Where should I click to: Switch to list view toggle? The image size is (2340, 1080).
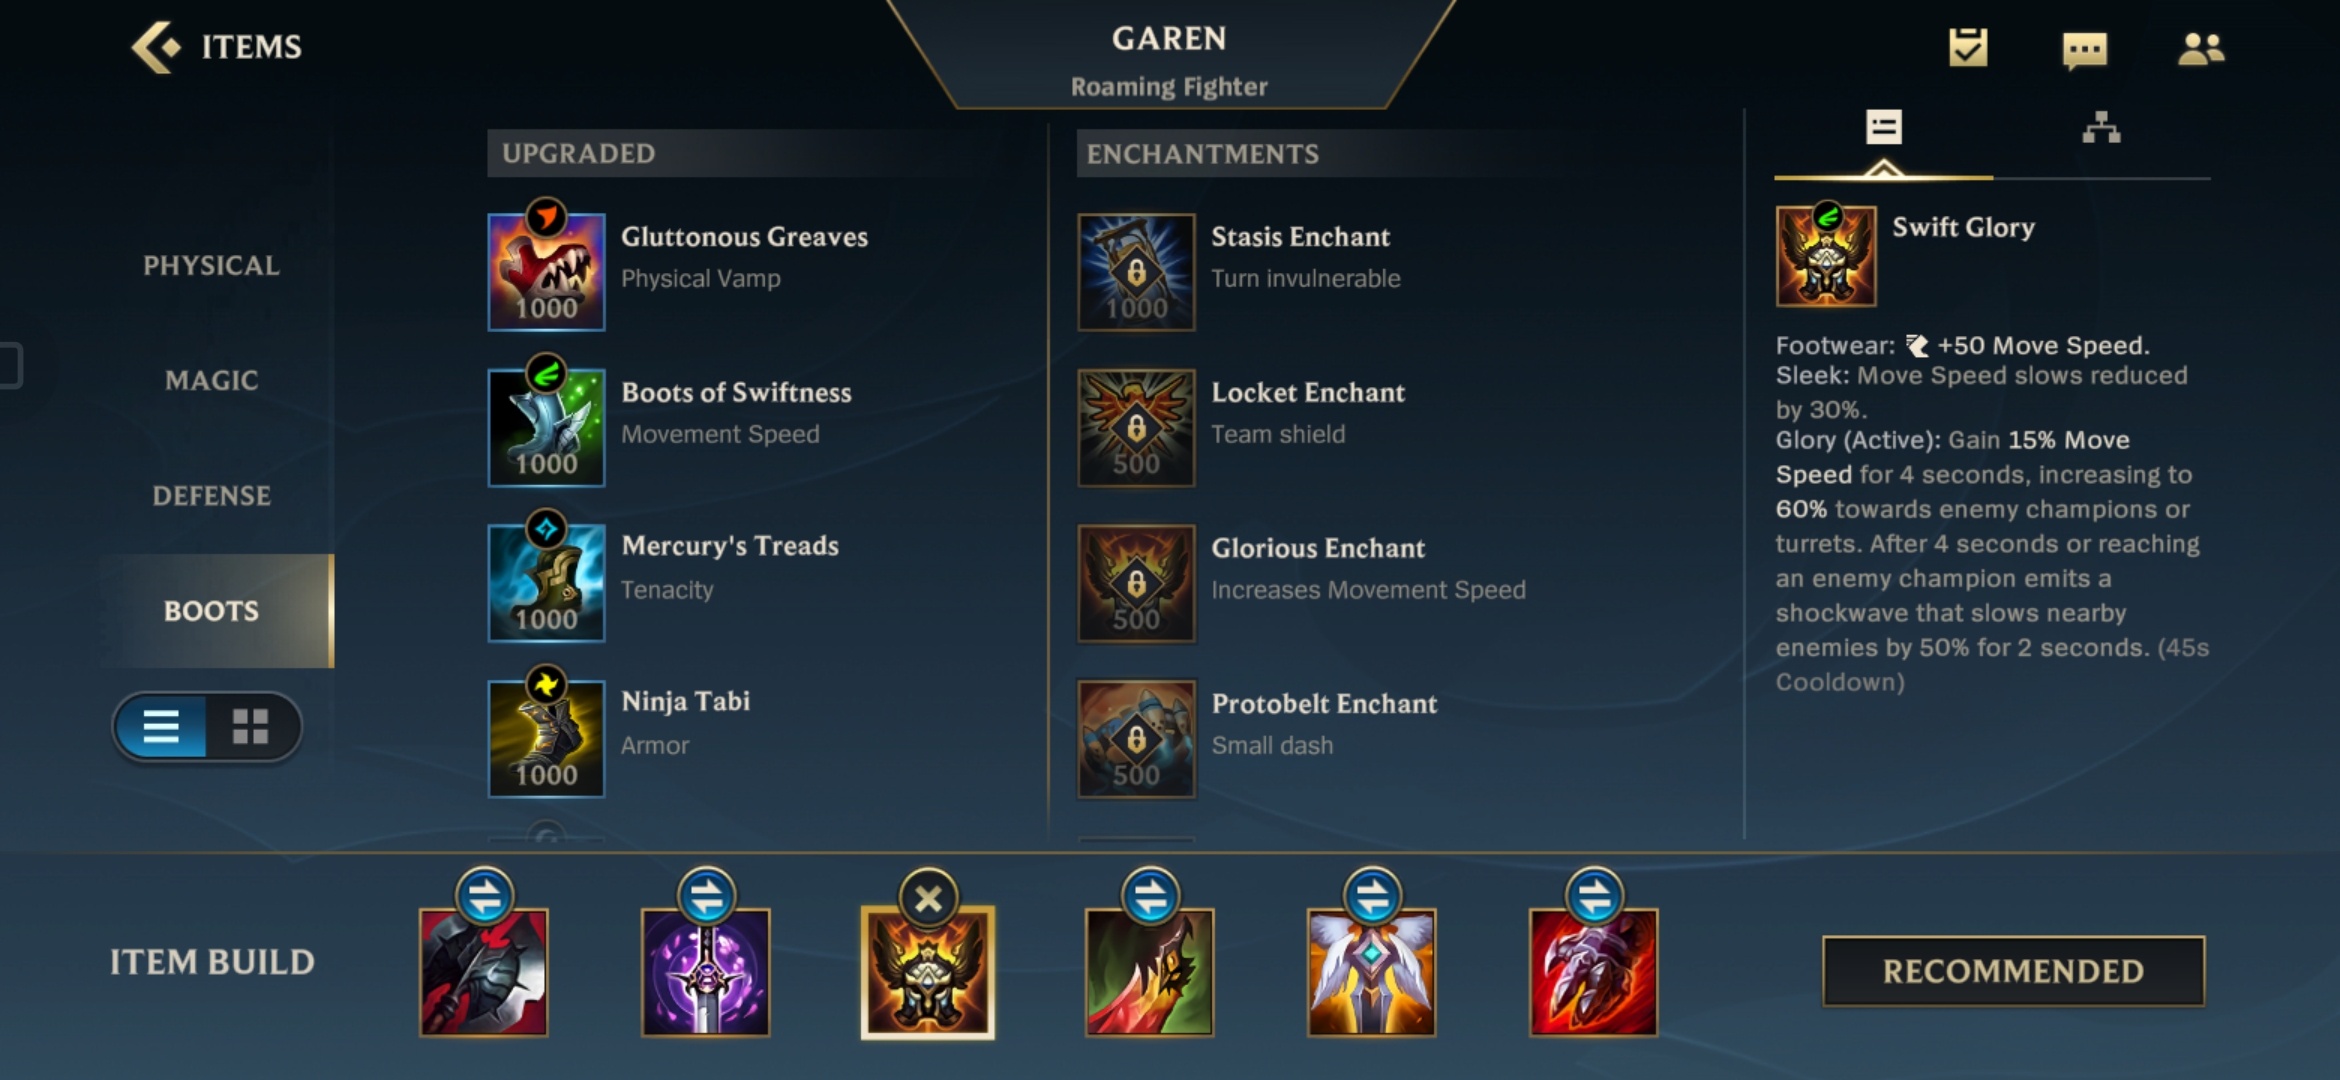[x=161, y=726]
